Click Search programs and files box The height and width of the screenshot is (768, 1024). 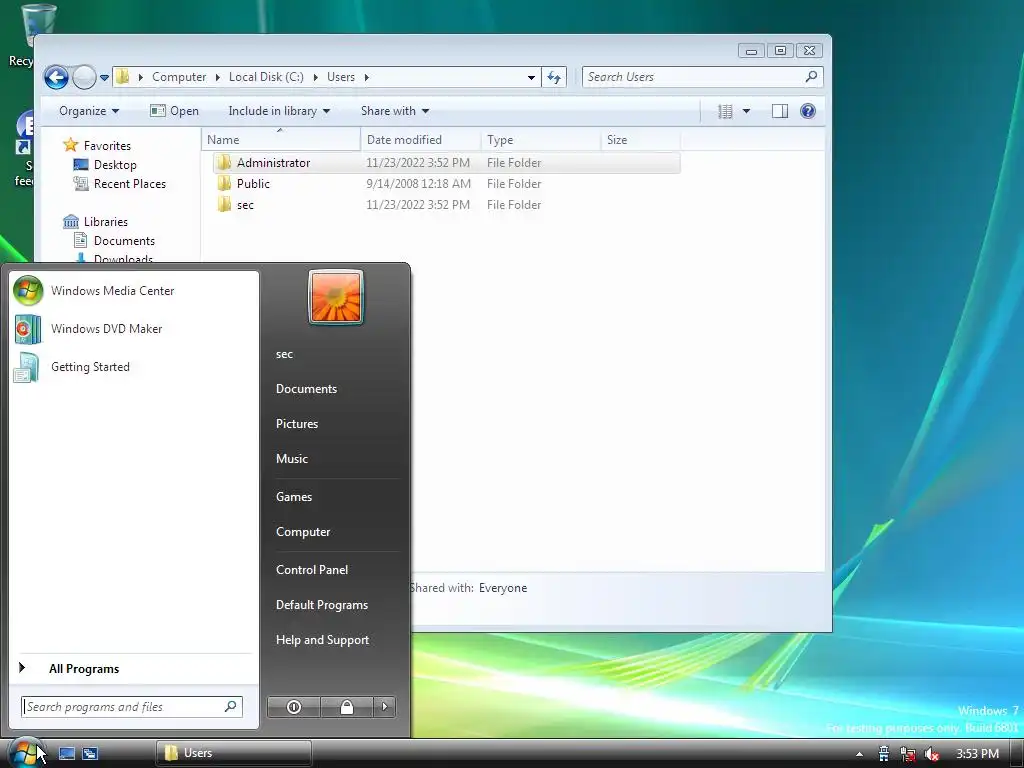132,707
